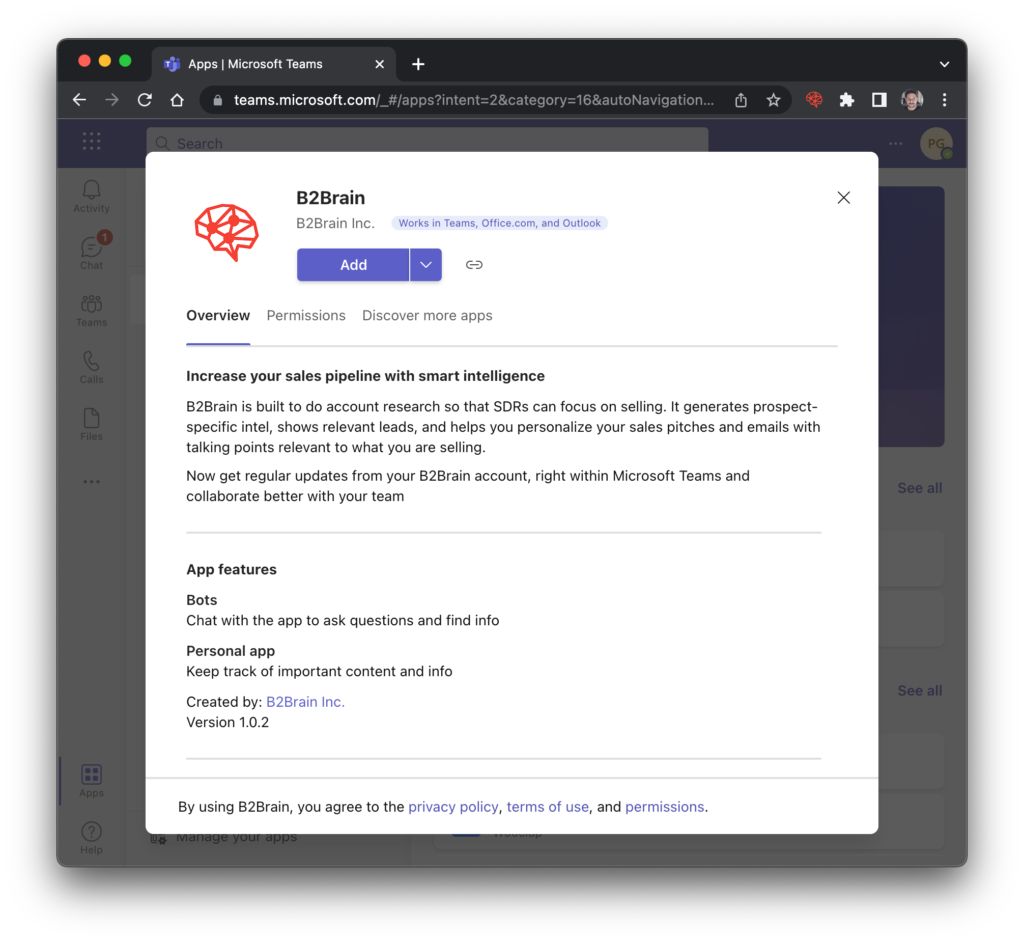Copy the app link using the link icon
1024x942 pixels.
click(474, 264)
